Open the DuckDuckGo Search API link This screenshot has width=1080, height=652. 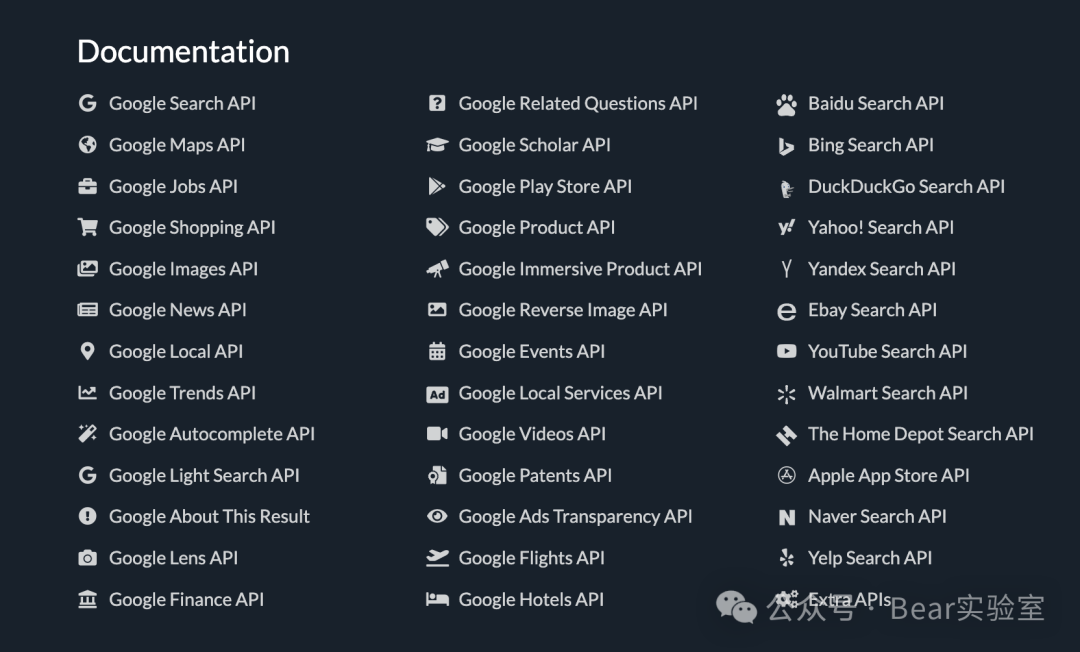[x=906, y=187]
